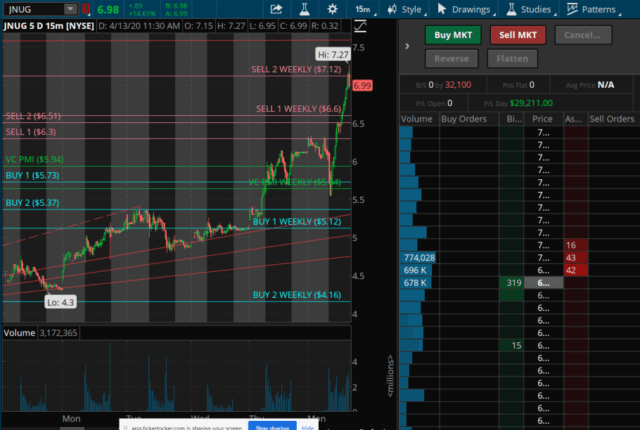The height and width of the screenshot is (430, 640).
Task: Click the BUY 1 WEEKLY ($5.12) label
Action: point(297,222)
